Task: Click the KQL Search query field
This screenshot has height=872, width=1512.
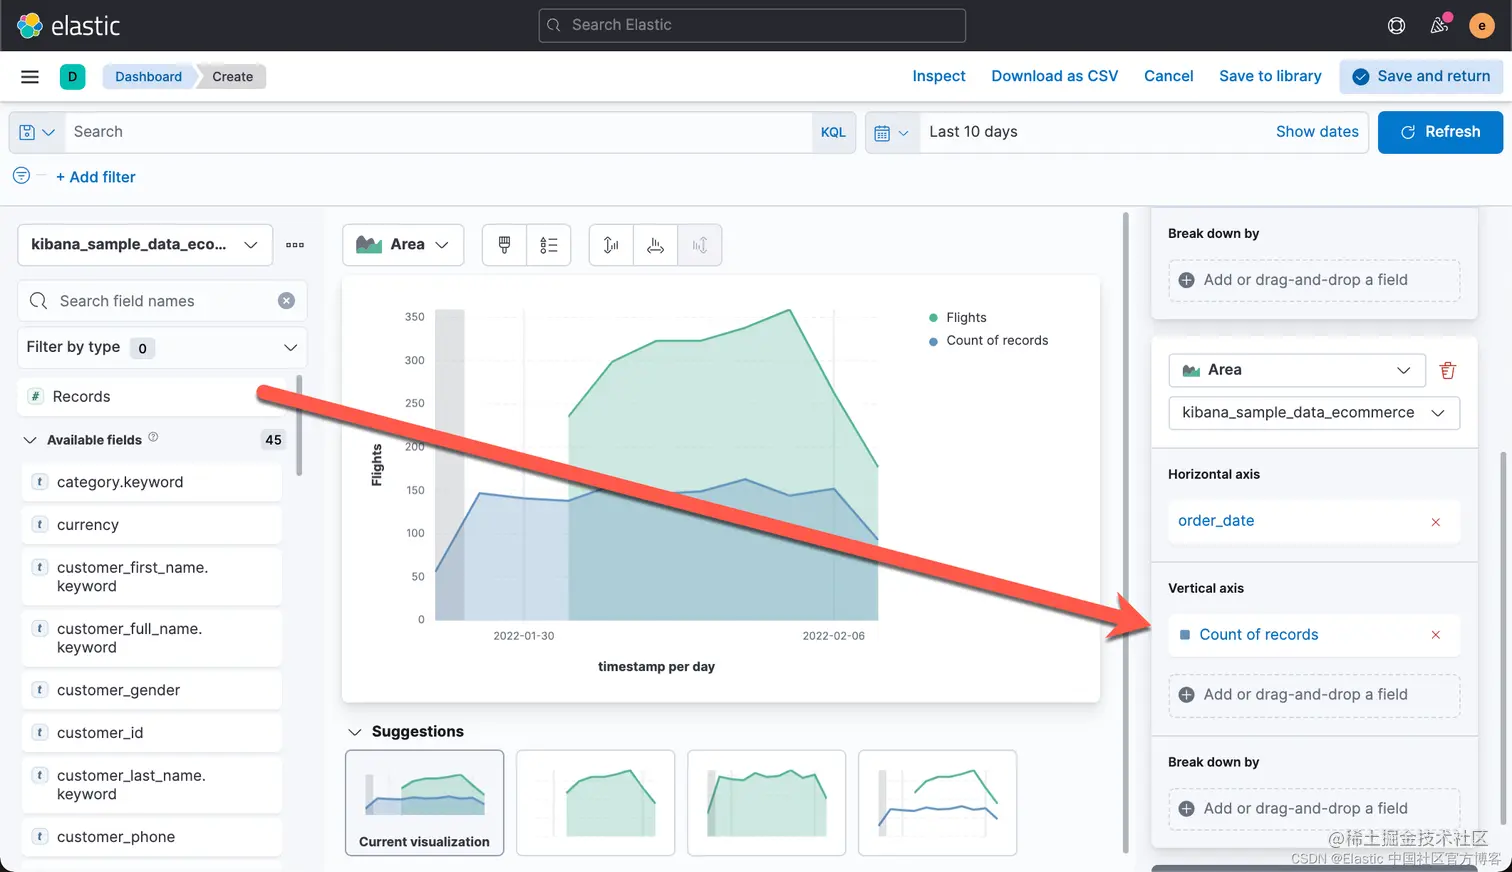Action: coord(438,132)
